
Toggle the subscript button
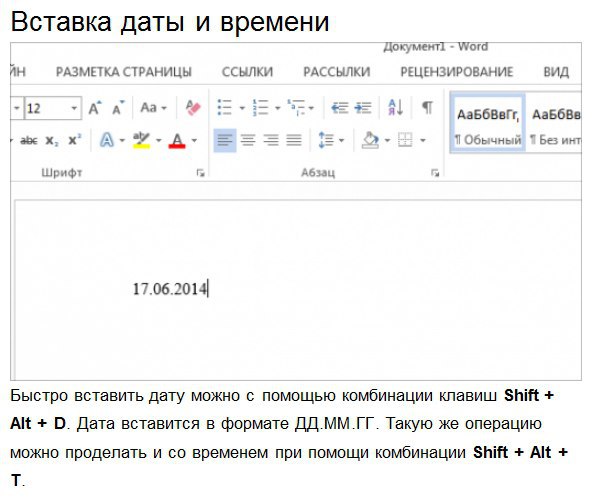pos(52,141)
